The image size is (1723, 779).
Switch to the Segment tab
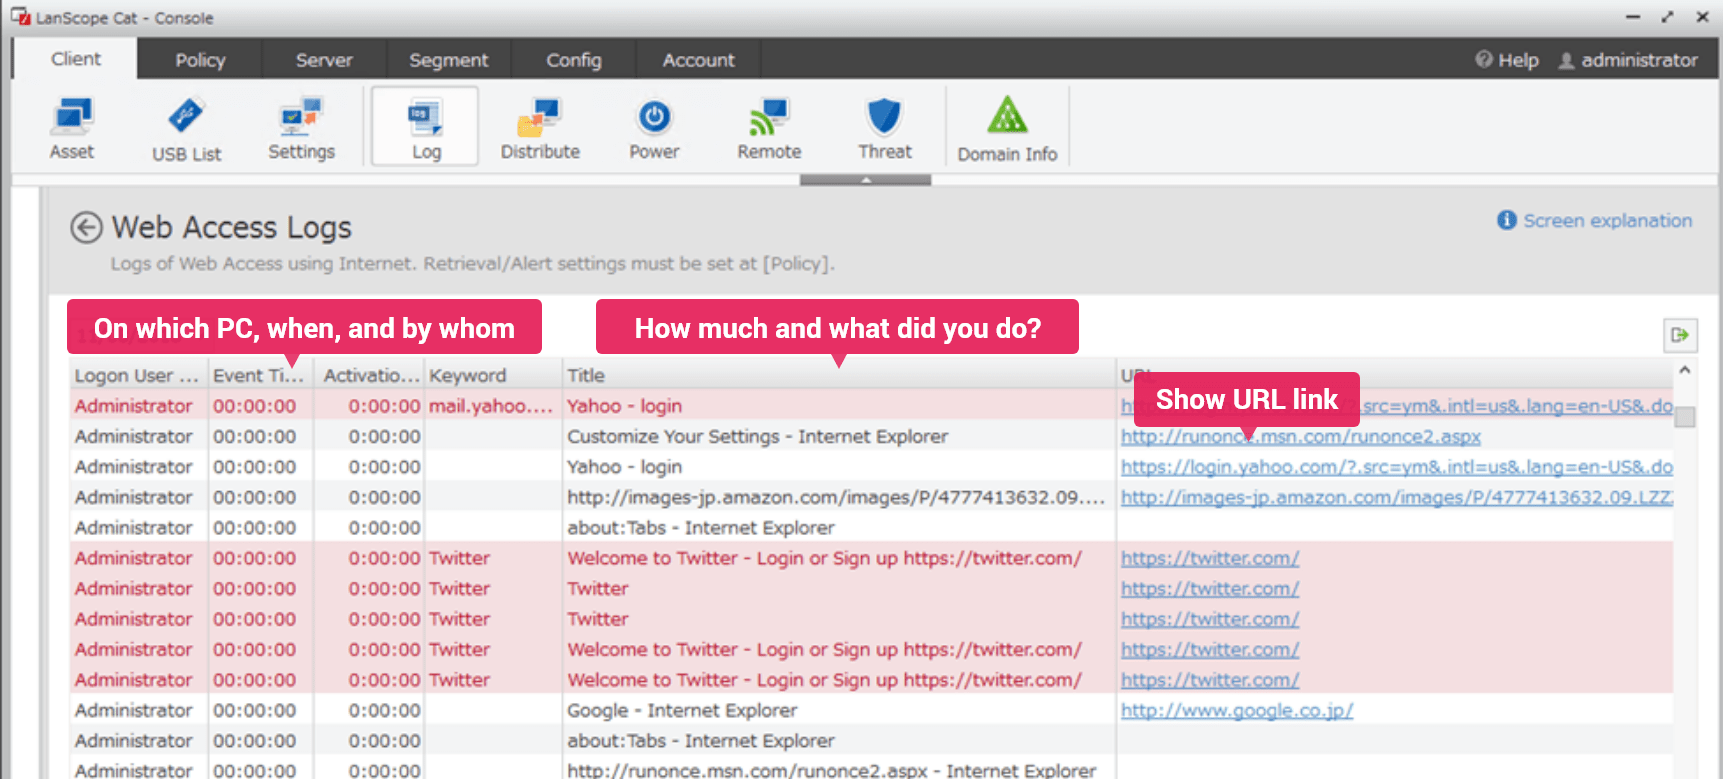pyautogui.click(x=448, y=60)
